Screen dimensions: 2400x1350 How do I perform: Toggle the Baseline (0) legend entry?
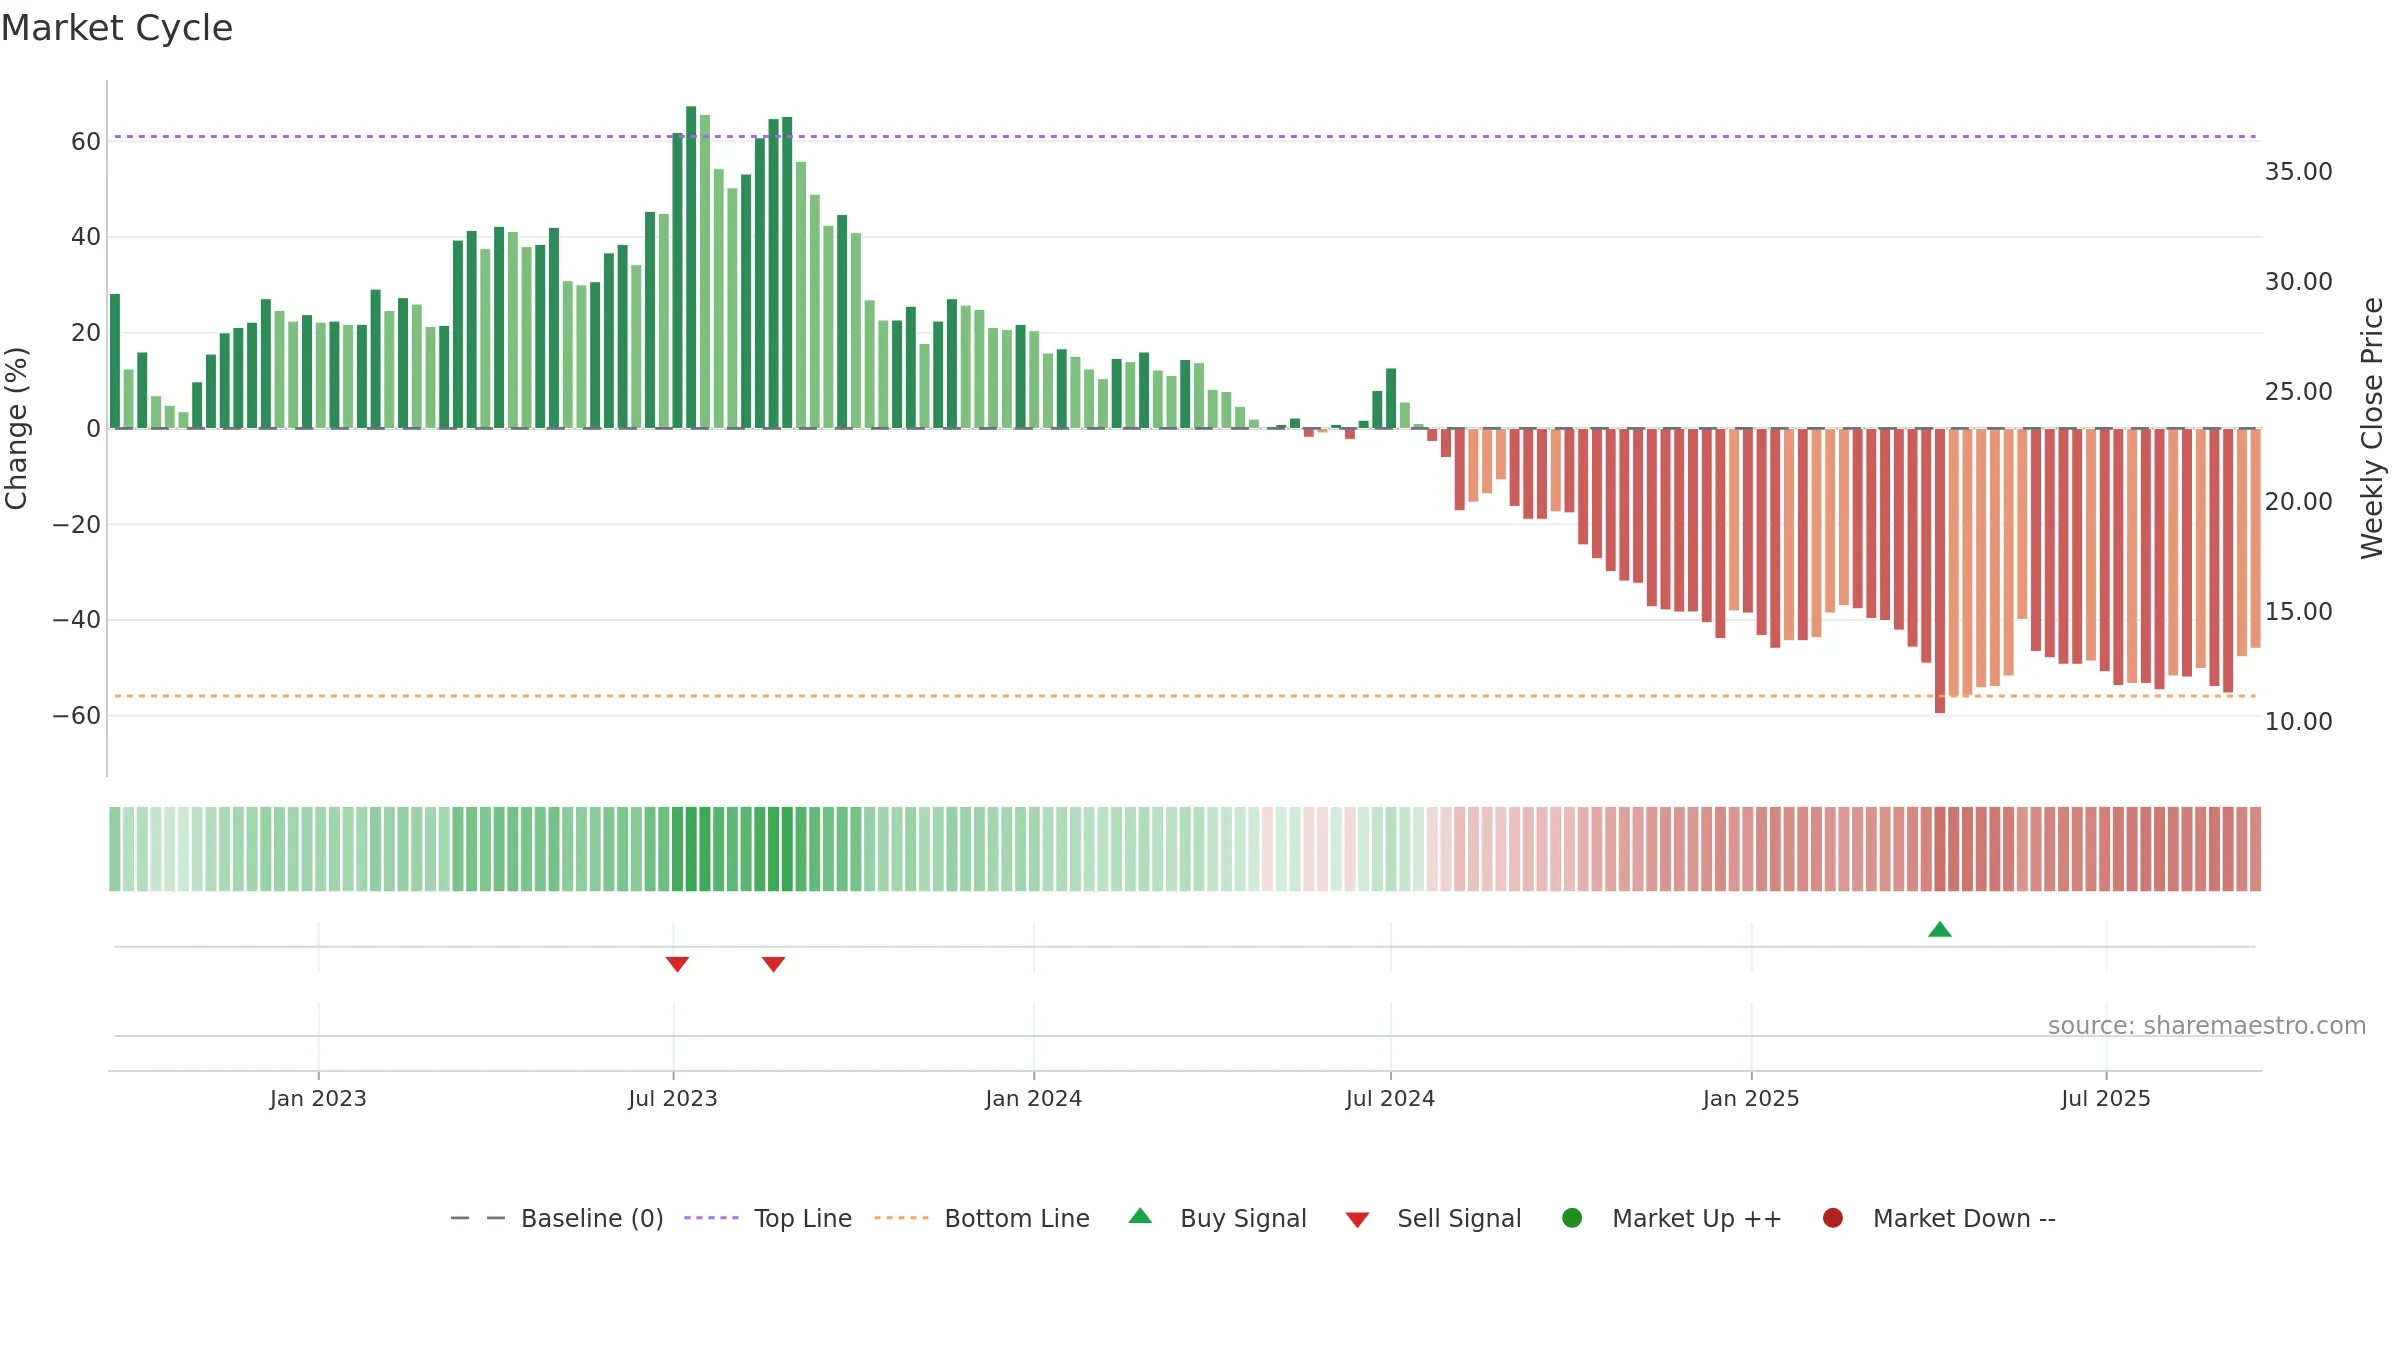pyautogui.click(x=557, y=1218)
